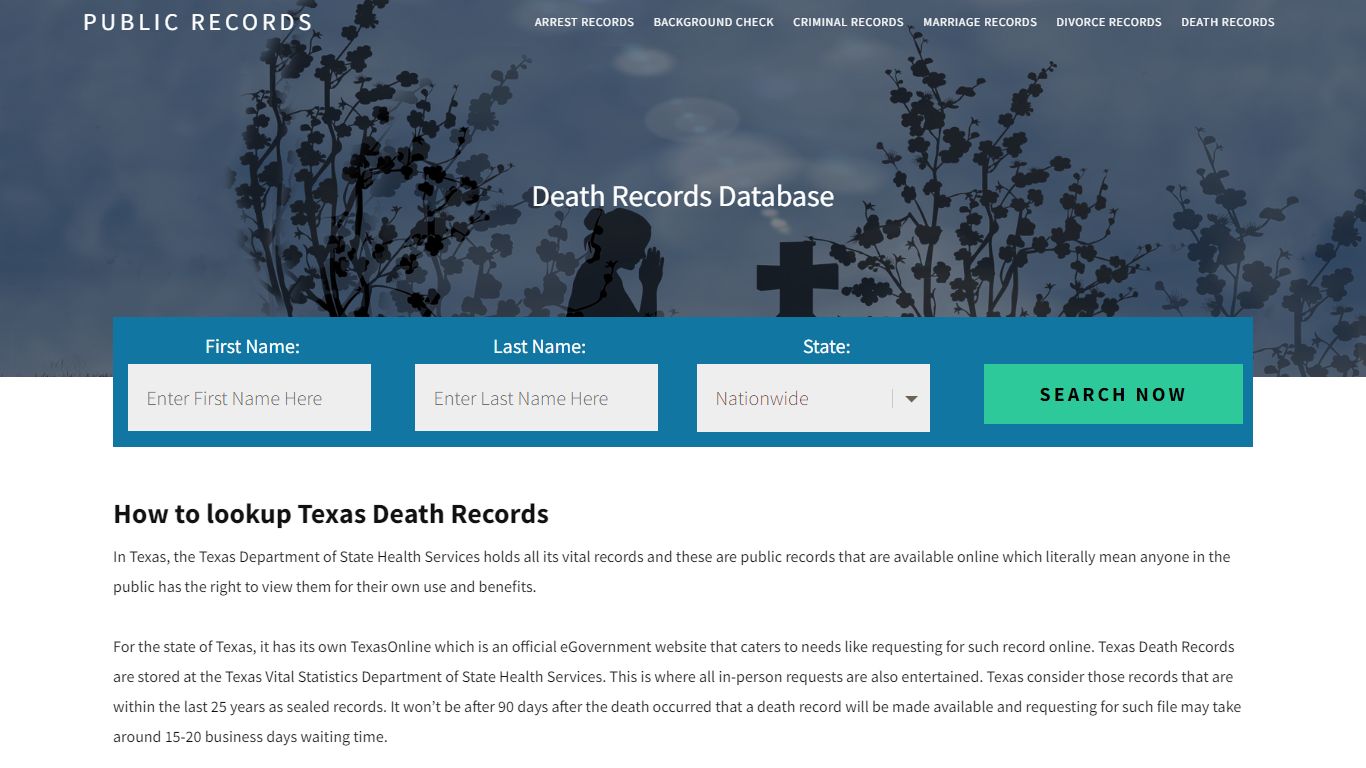The image size is (1366, 768).
Task: Open the Arrest Records menu item
Action: click(584, 22)
